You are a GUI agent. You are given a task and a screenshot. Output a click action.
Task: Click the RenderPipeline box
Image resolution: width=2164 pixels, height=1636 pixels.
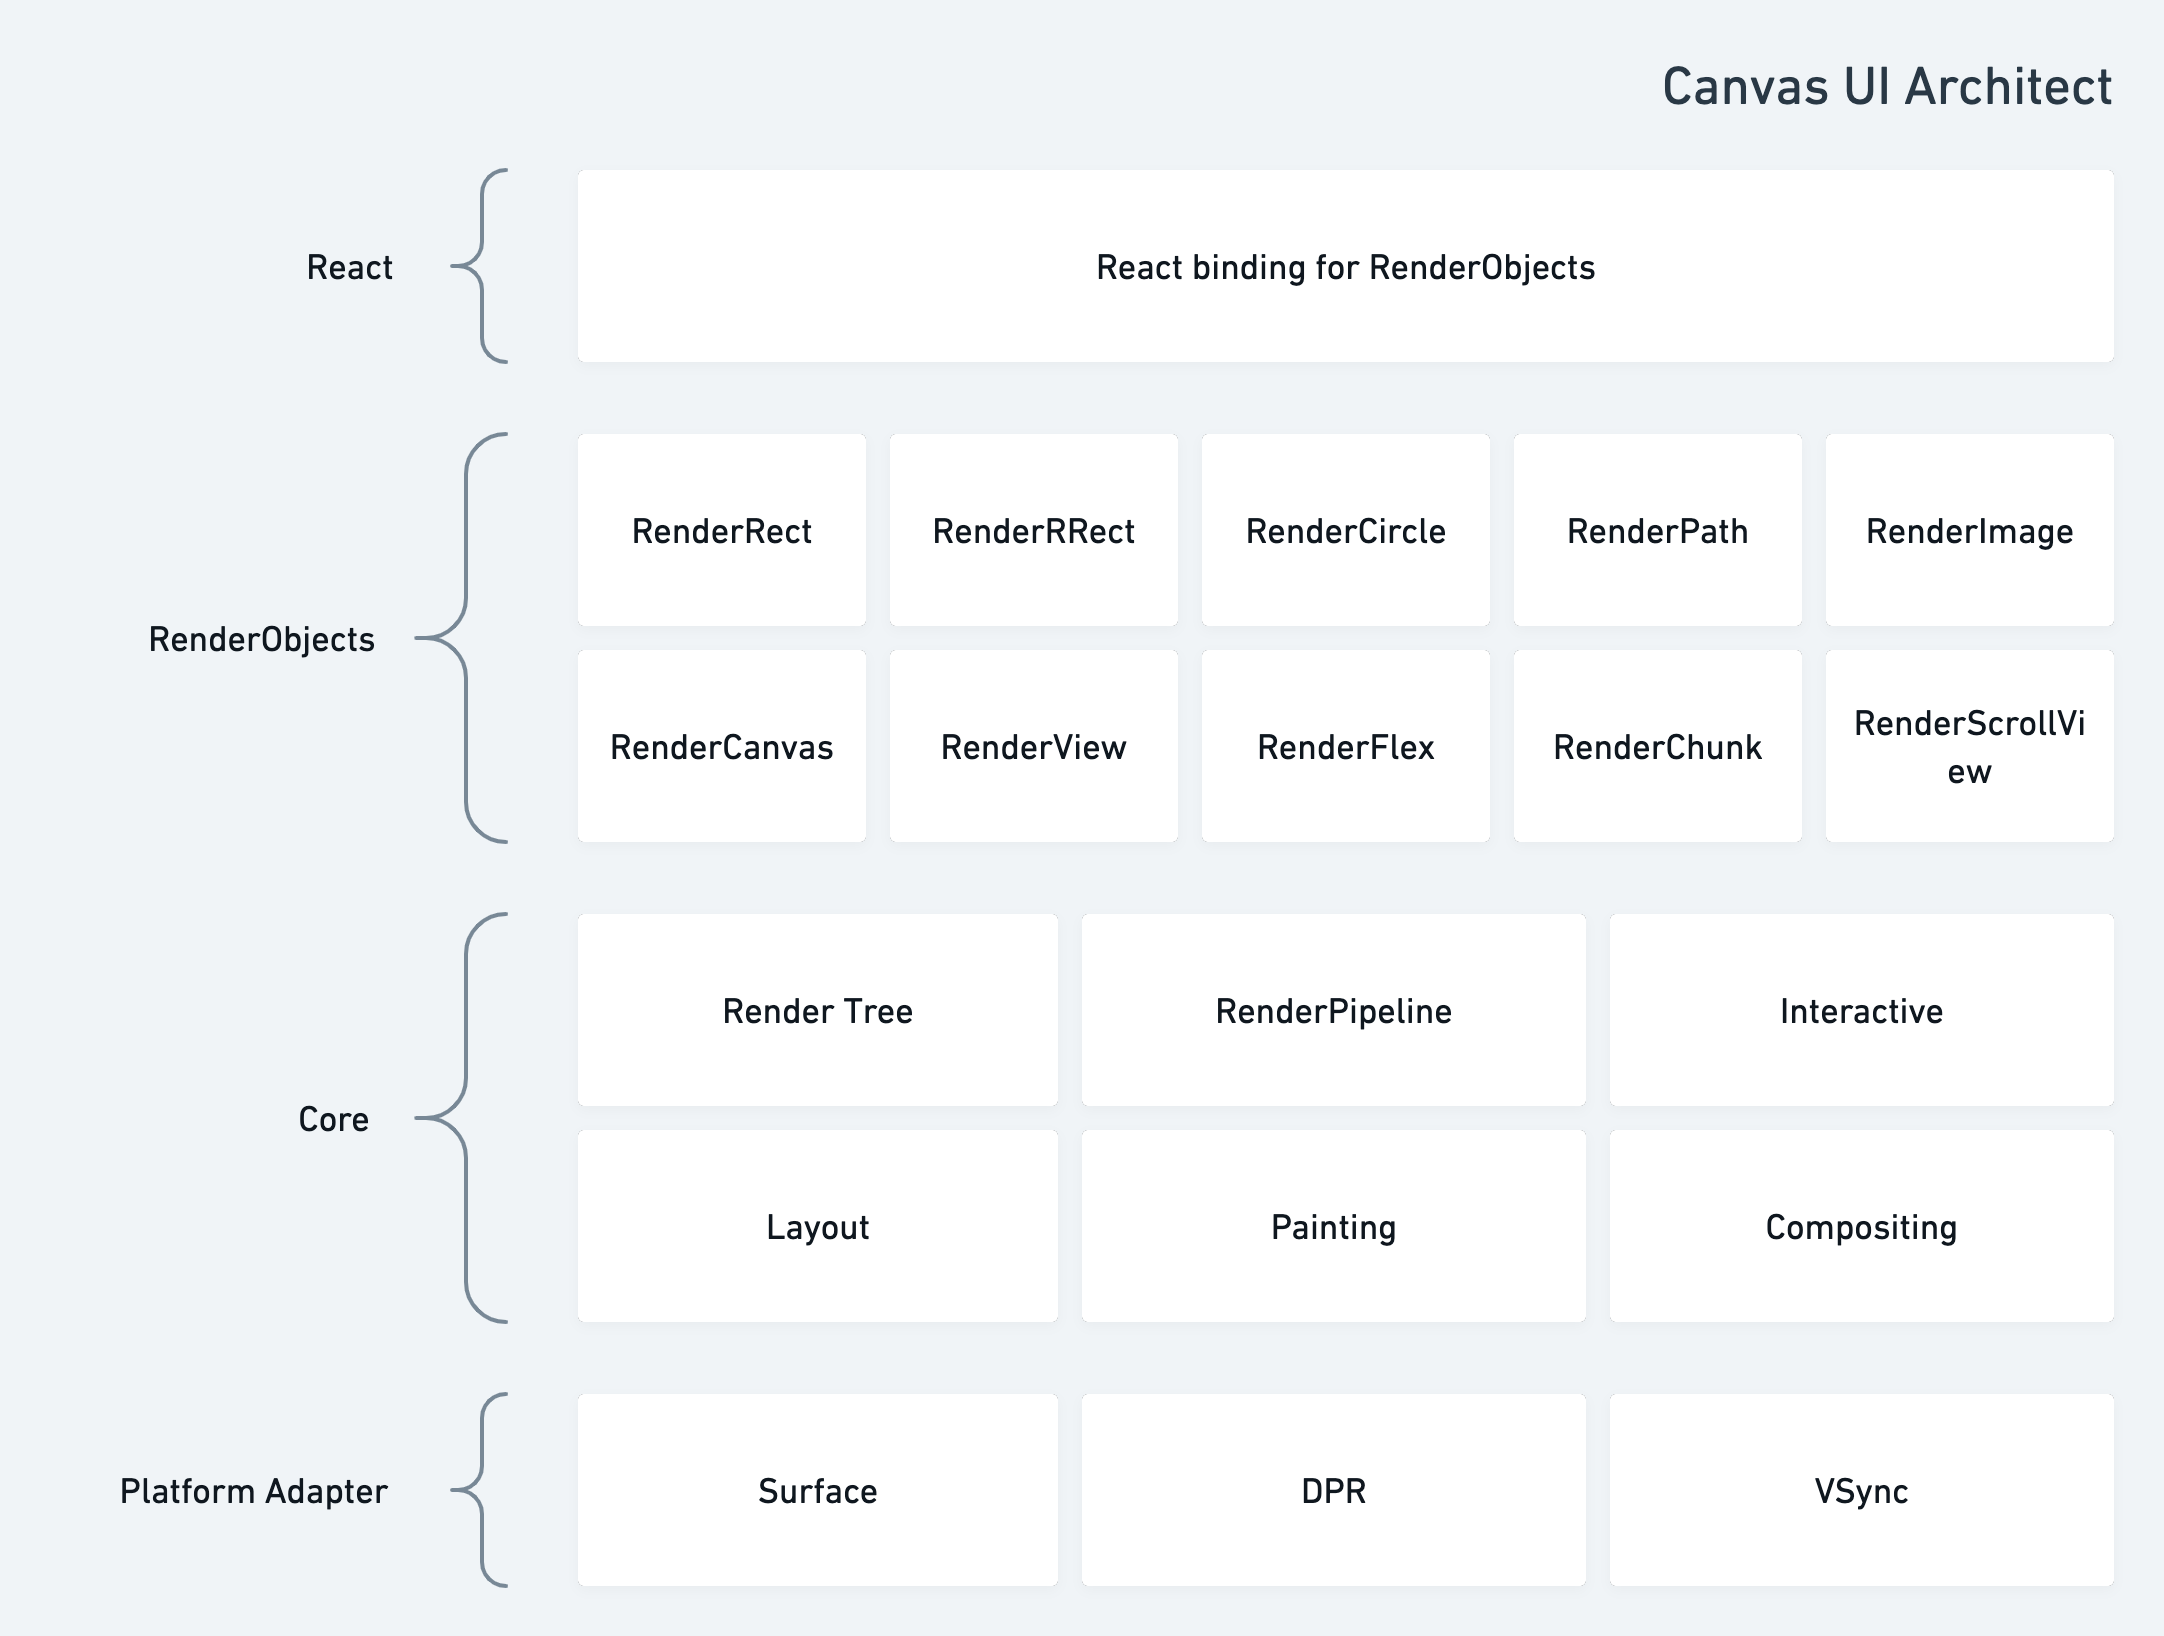1333,1010
